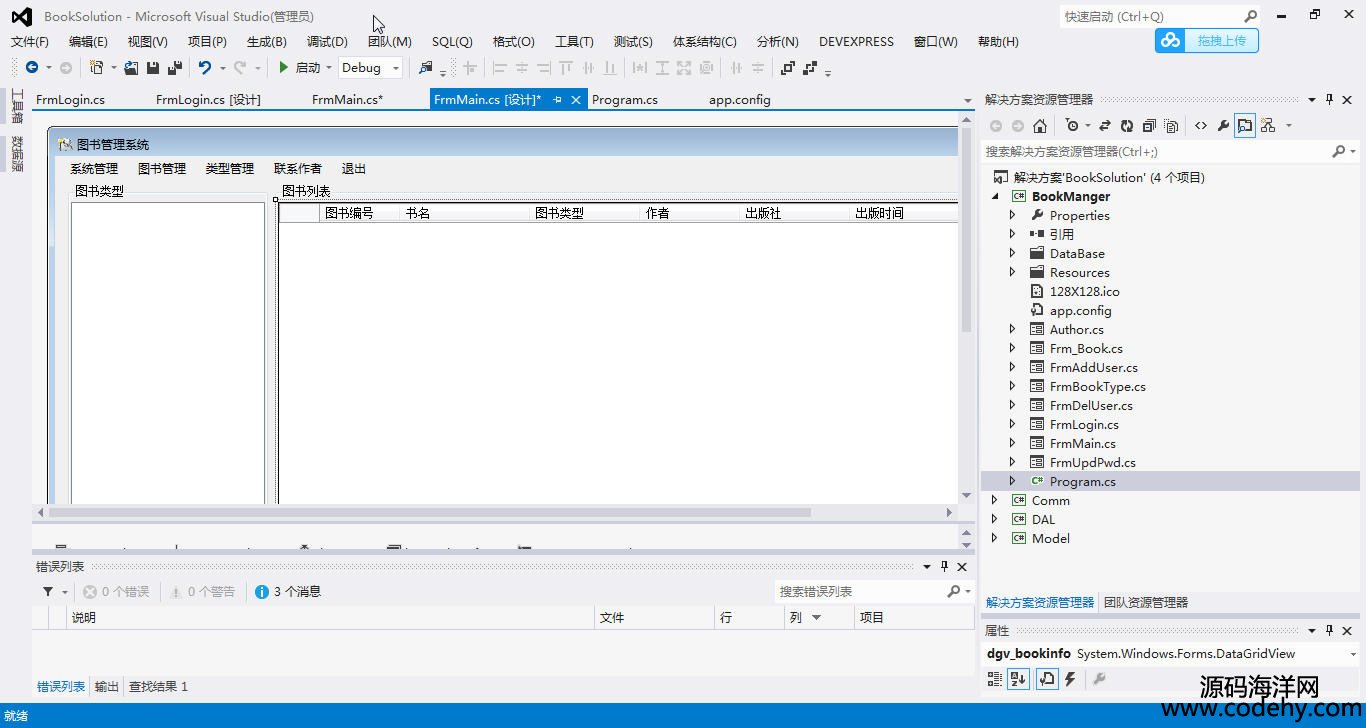Toggle the 3 个消息 messages filter
Screen dimensions: 1366x728
click(288, 592)
